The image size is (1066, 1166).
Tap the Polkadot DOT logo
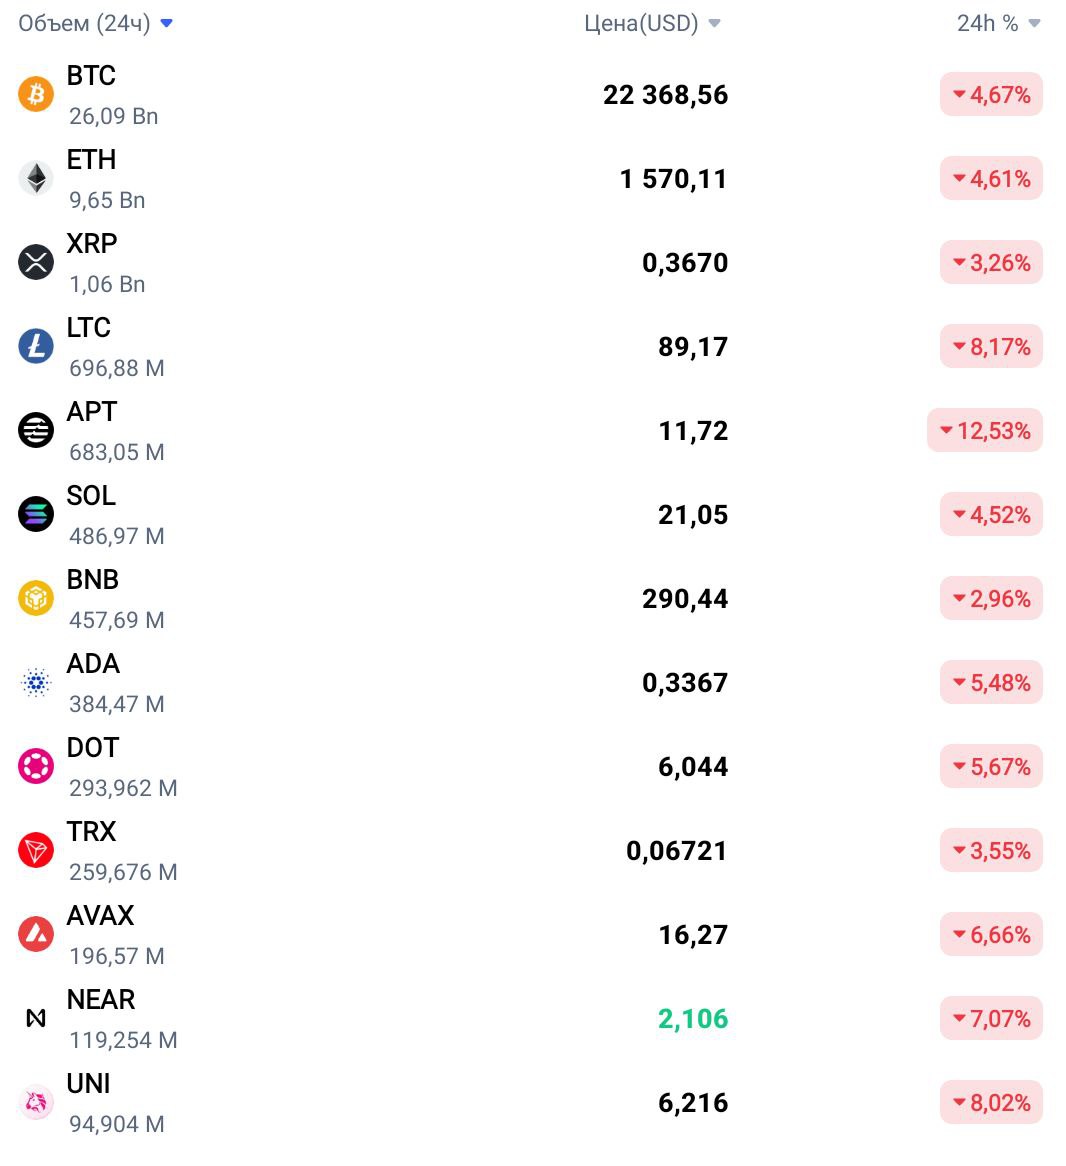pyautogui.click(x=36, y=767)
